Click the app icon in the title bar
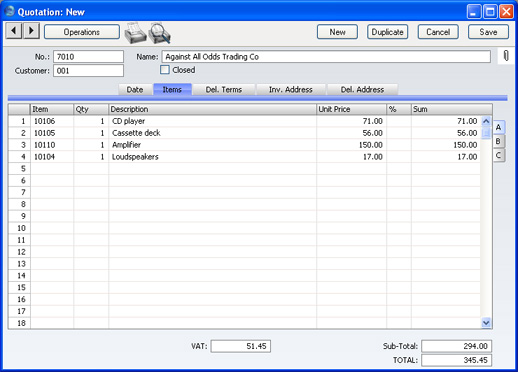 click(x=9, y=11)
